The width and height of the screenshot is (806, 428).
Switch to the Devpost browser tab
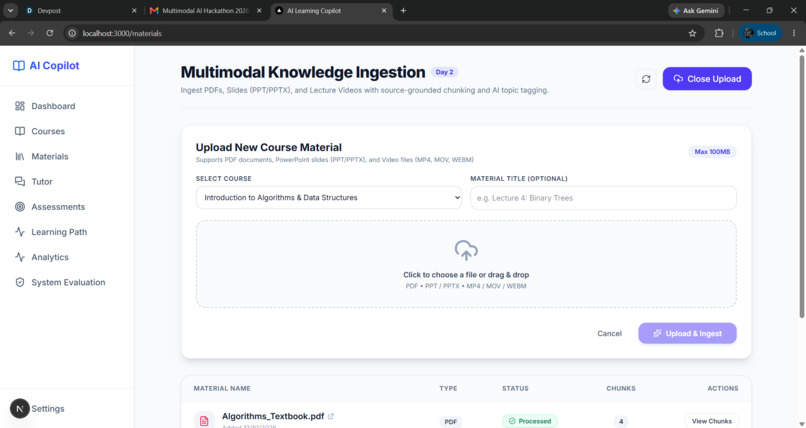pos(80,10)
